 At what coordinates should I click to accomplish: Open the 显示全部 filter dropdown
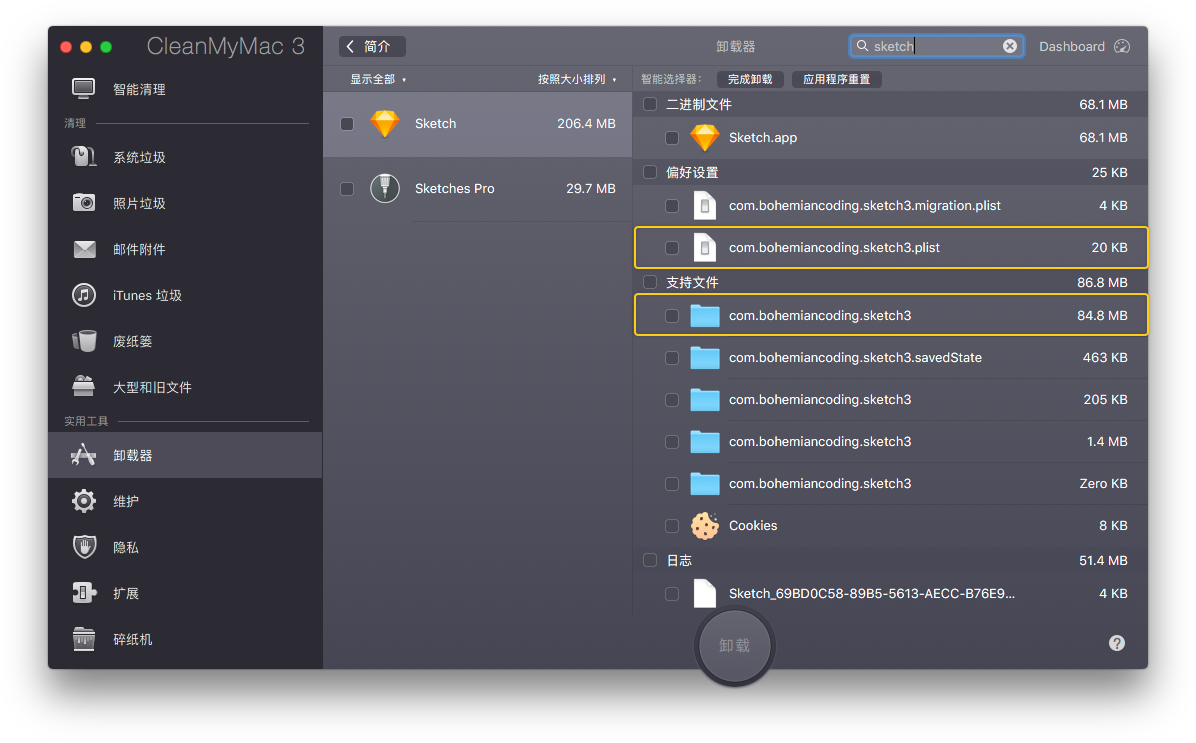[378, 79]
